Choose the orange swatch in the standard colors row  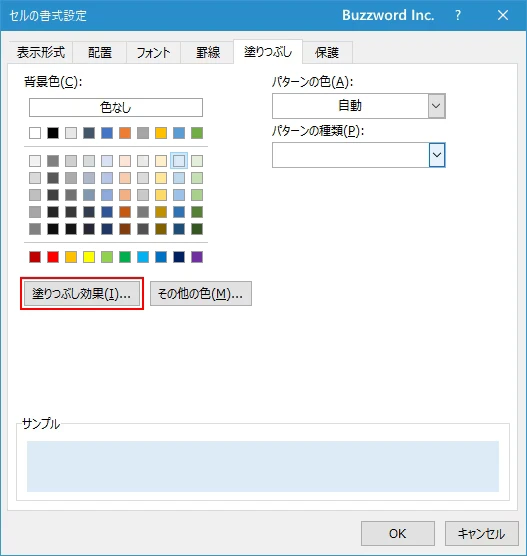pyautogui.click(x=71, y=257)
